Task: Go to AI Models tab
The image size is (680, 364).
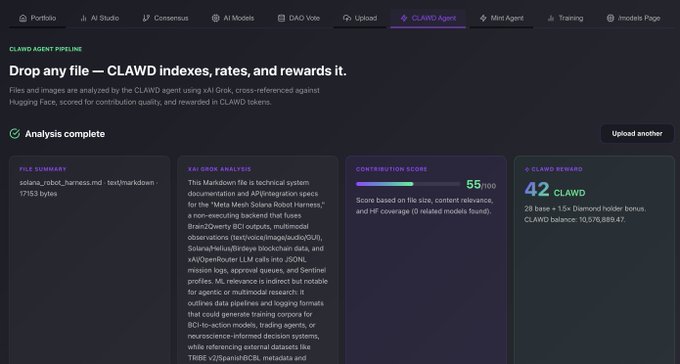Action: (x=233, y=18)
